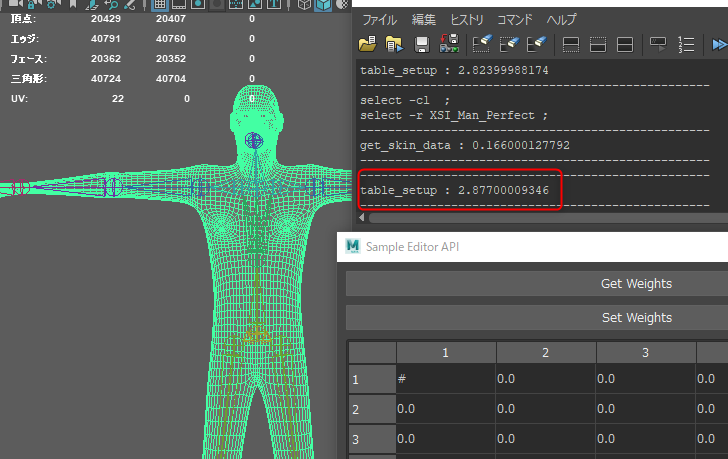Select column header 3 in weights table
Image resolution: width=728 pixels, height=459 pixels.
pos(645,353)
